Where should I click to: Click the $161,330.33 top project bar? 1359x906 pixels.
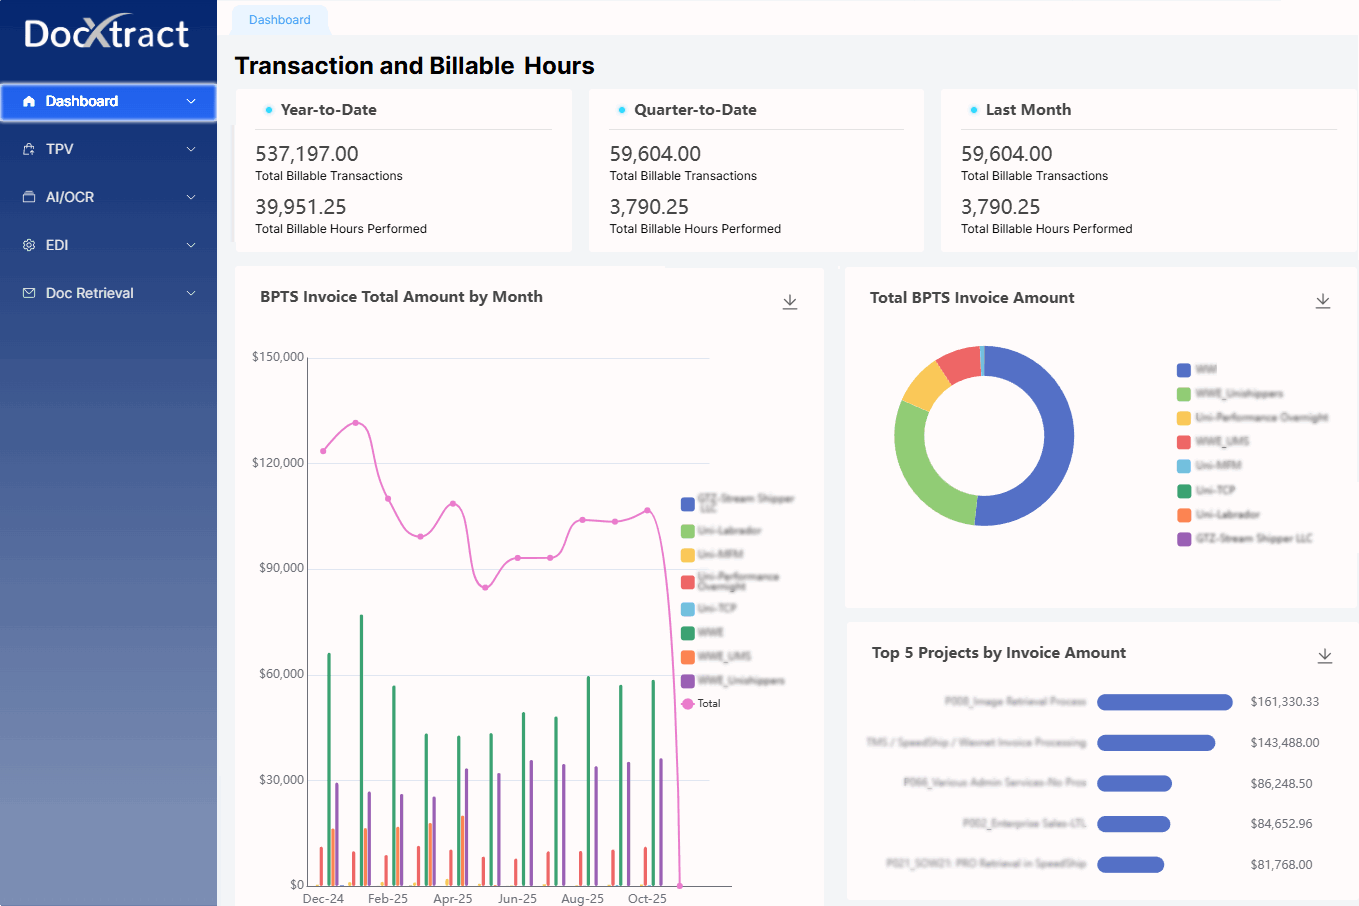point(1164,702)
